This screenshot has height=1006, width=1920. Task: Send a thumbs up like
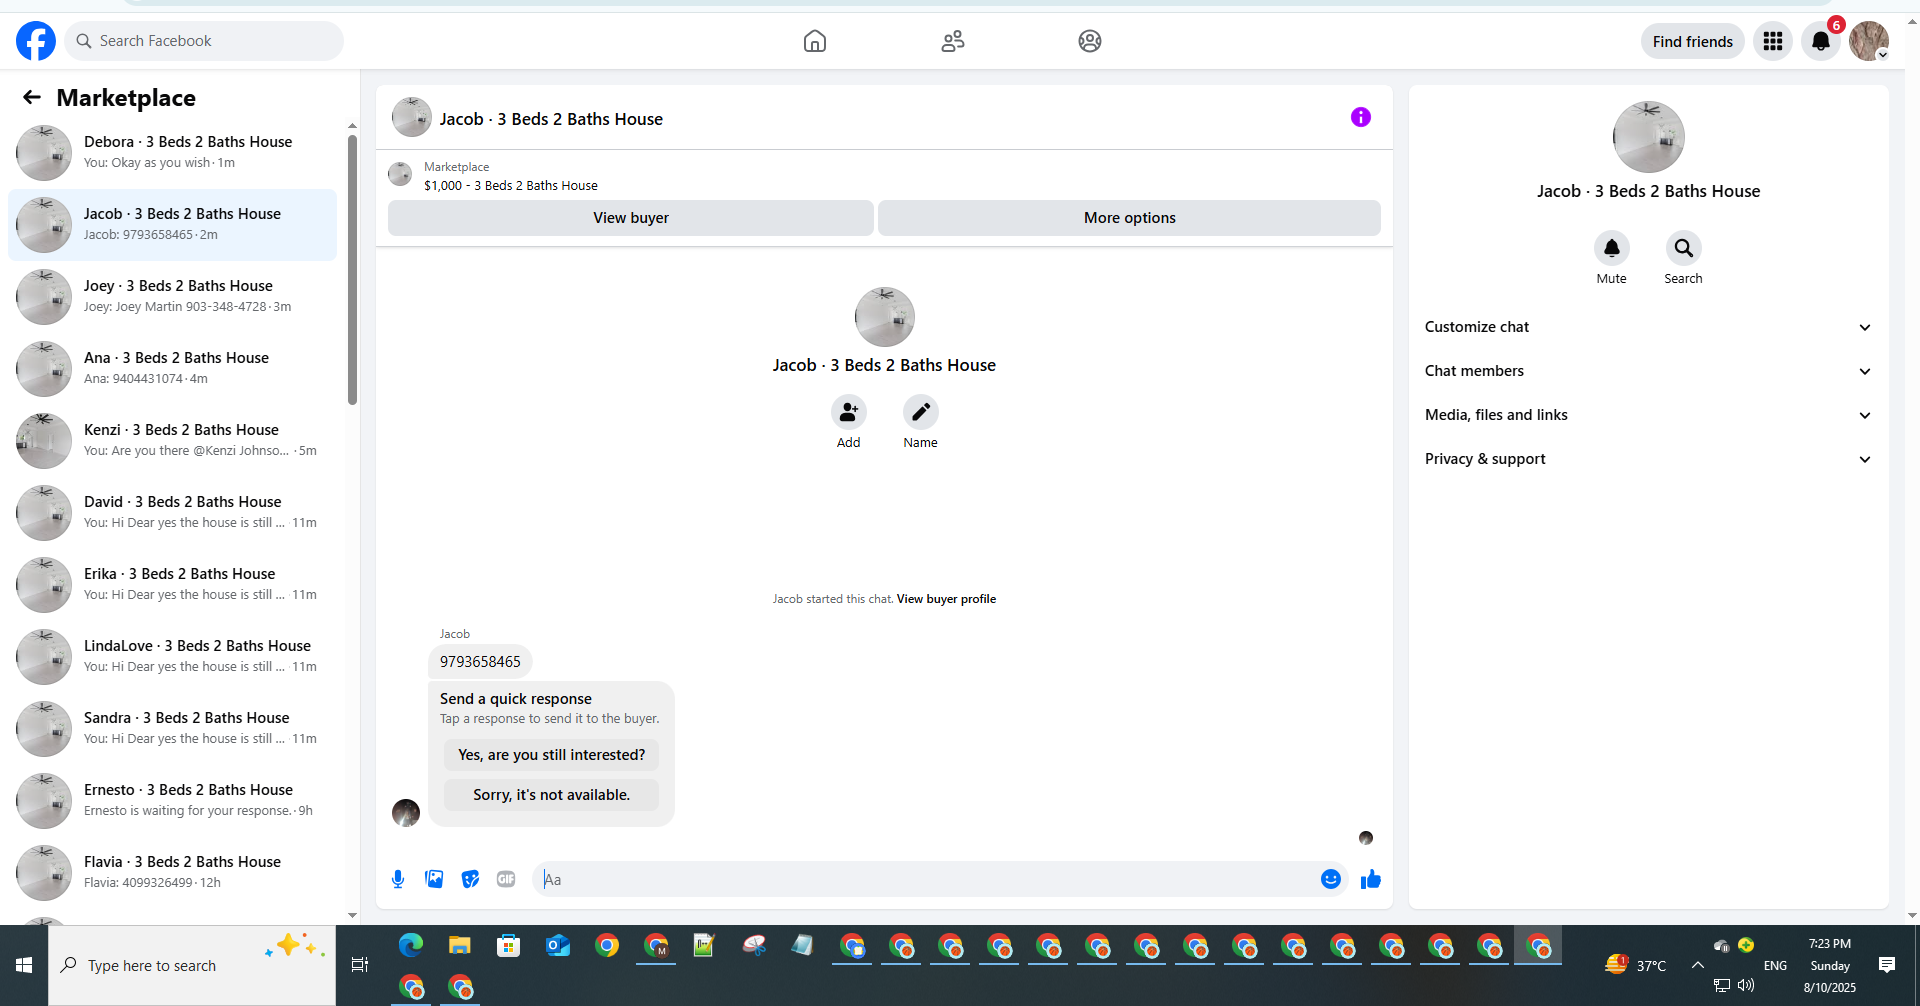tap(1371, 879)
